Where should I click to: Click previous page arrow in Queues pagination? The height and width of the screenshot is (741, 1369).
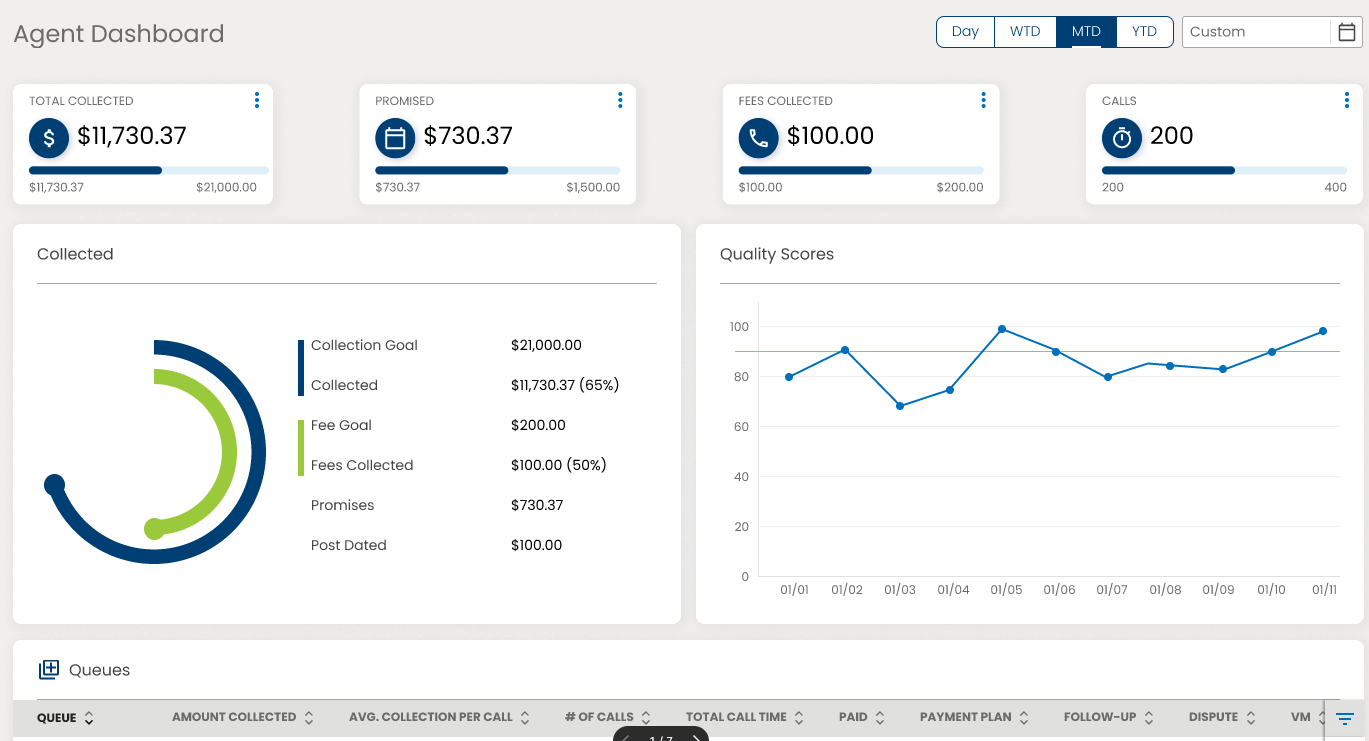tap(625, 737)
